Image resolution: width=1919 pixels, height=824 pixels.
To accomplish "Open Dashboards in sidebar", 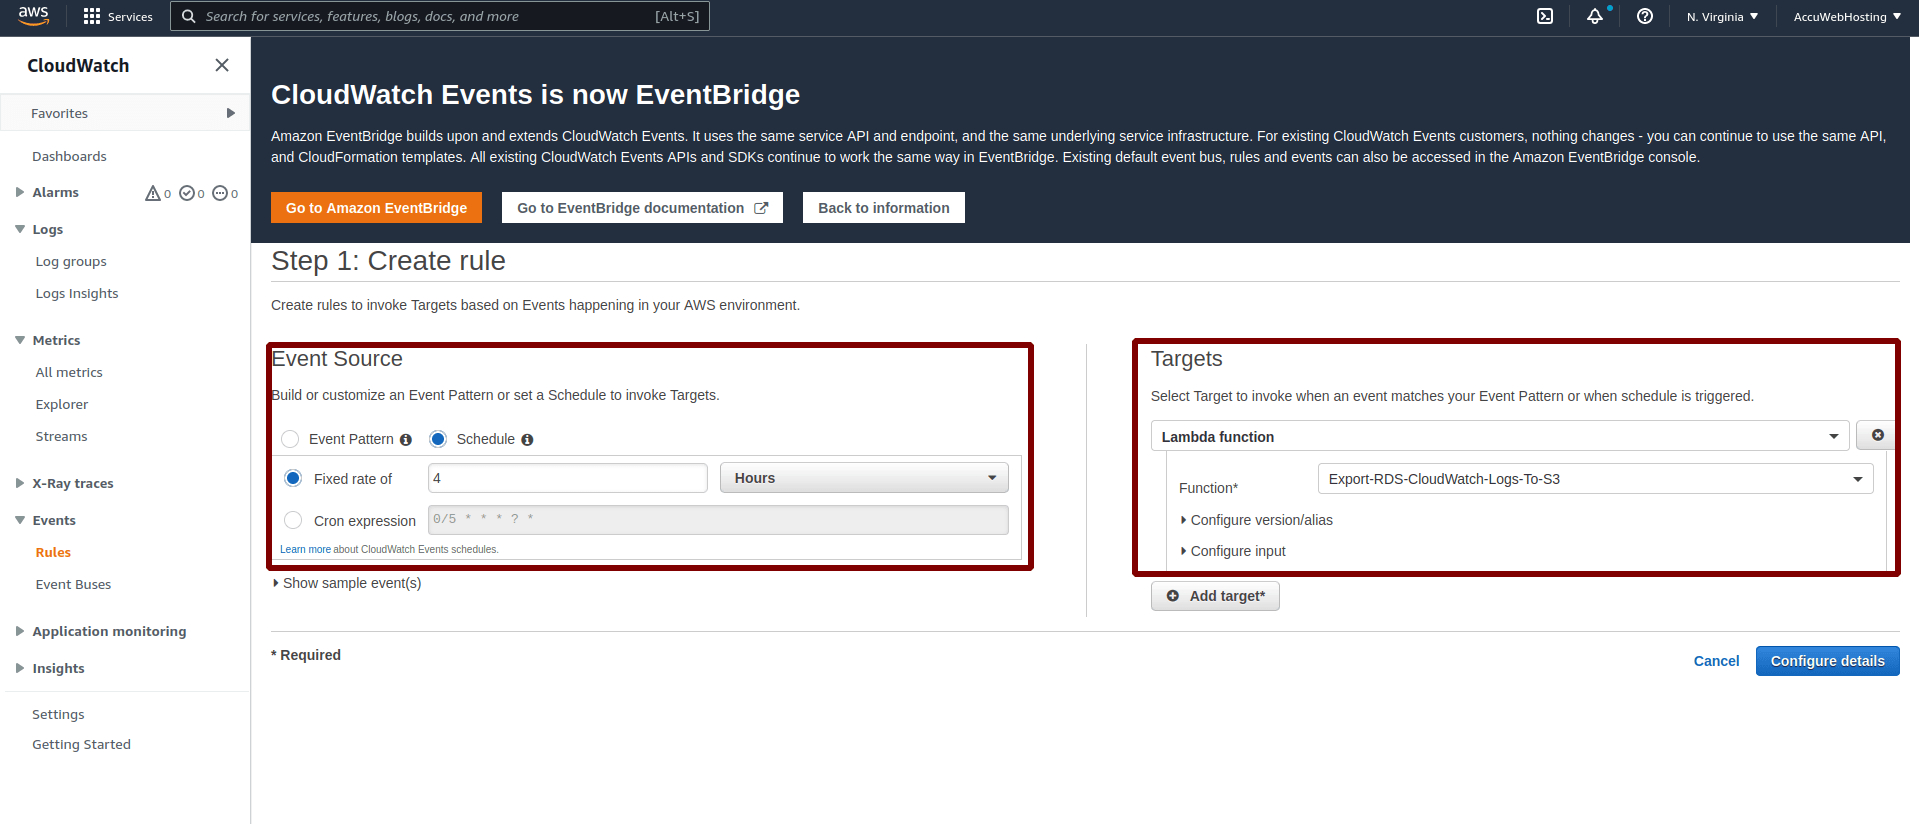I will pyautogui.click(x=69, y=156).
